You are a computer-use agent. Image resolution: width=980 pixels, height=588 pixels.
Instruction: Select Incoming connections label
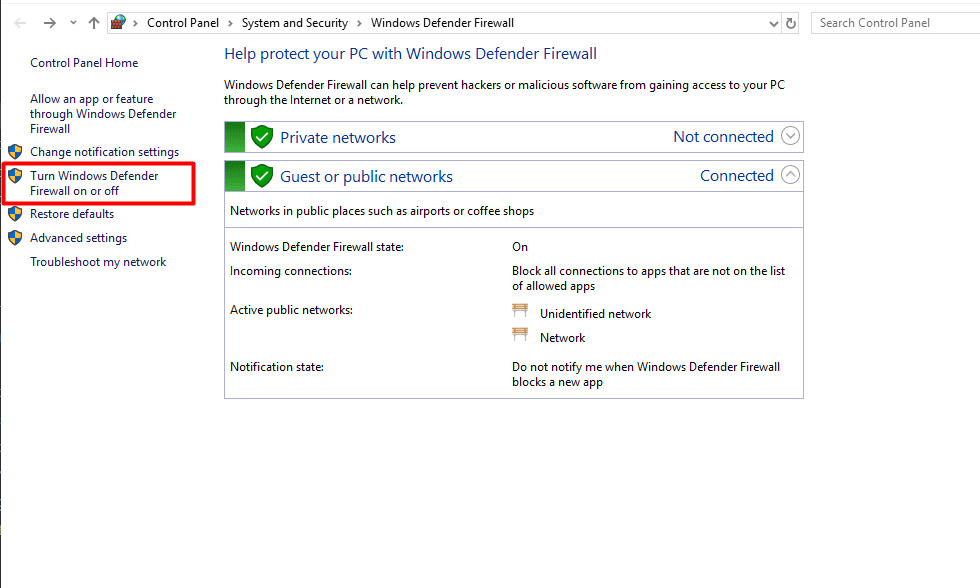(291, 271)
